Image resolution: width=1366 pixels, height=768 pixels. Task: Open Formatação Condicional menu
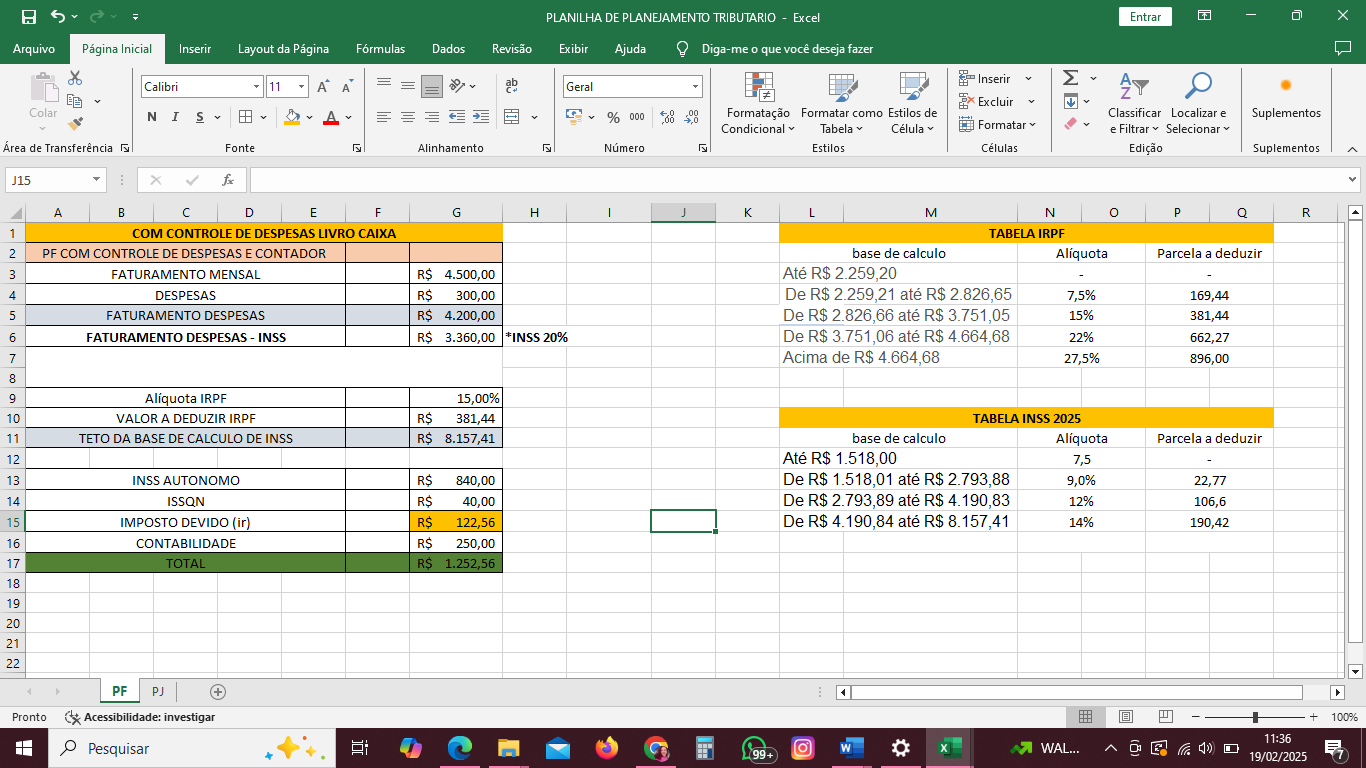[x=758, y=104]
